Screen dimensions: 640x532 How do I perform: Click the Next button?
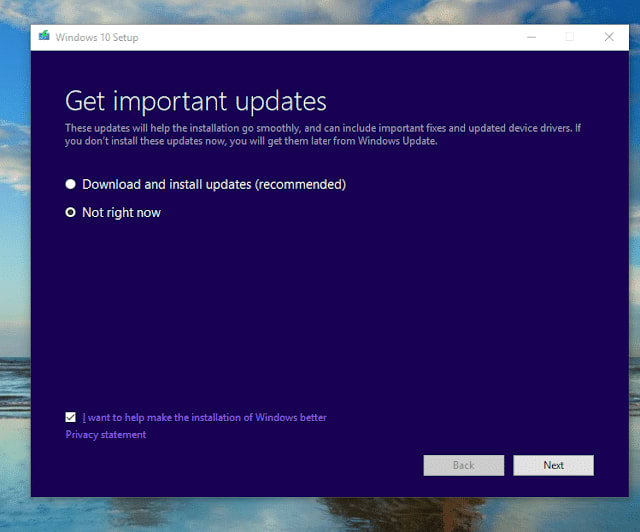point(553,465)
